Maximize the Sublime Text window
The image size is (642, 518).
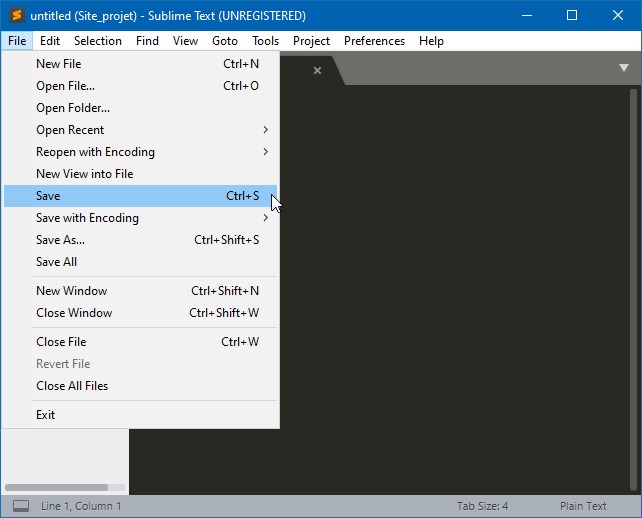coord(572,16)
